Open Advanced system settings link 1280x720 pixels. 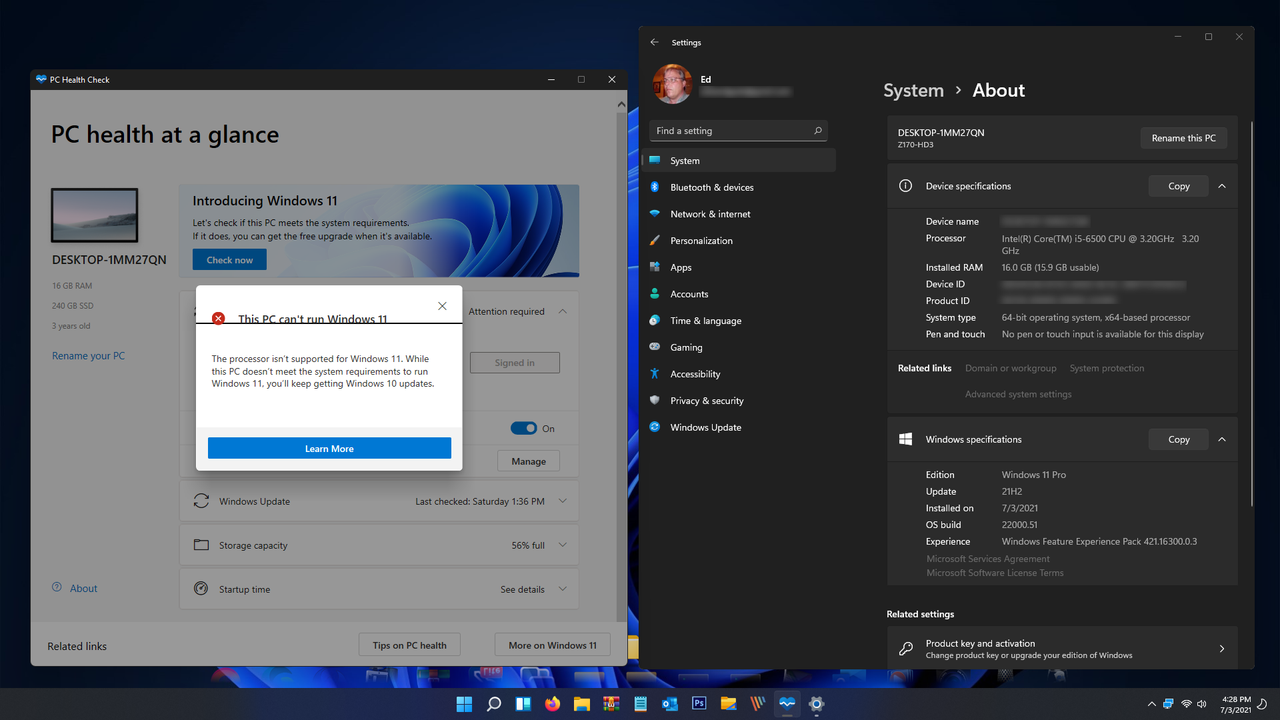1018,394
